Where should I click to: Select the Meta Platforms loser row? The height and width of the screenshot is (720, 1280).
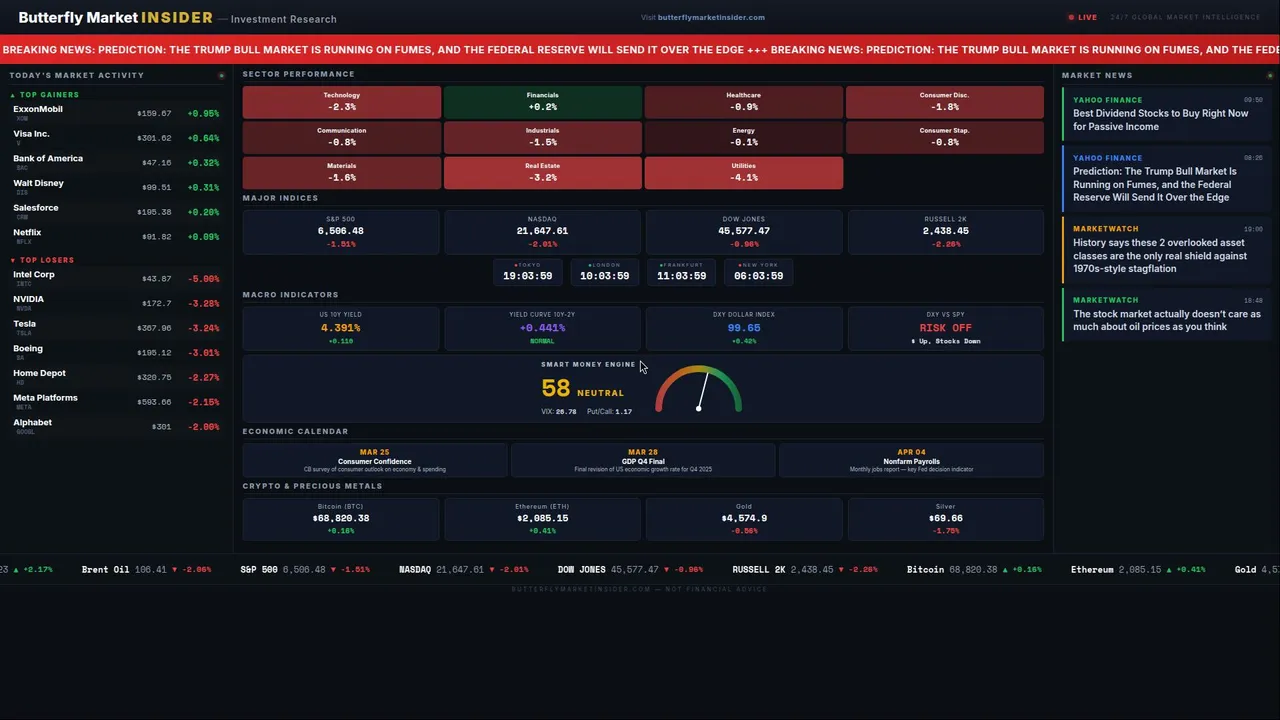[116, 401]
